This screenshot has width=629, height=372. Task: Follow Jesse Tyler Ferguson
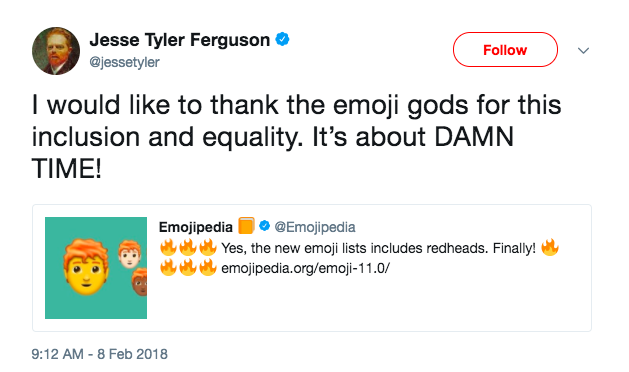505,50
